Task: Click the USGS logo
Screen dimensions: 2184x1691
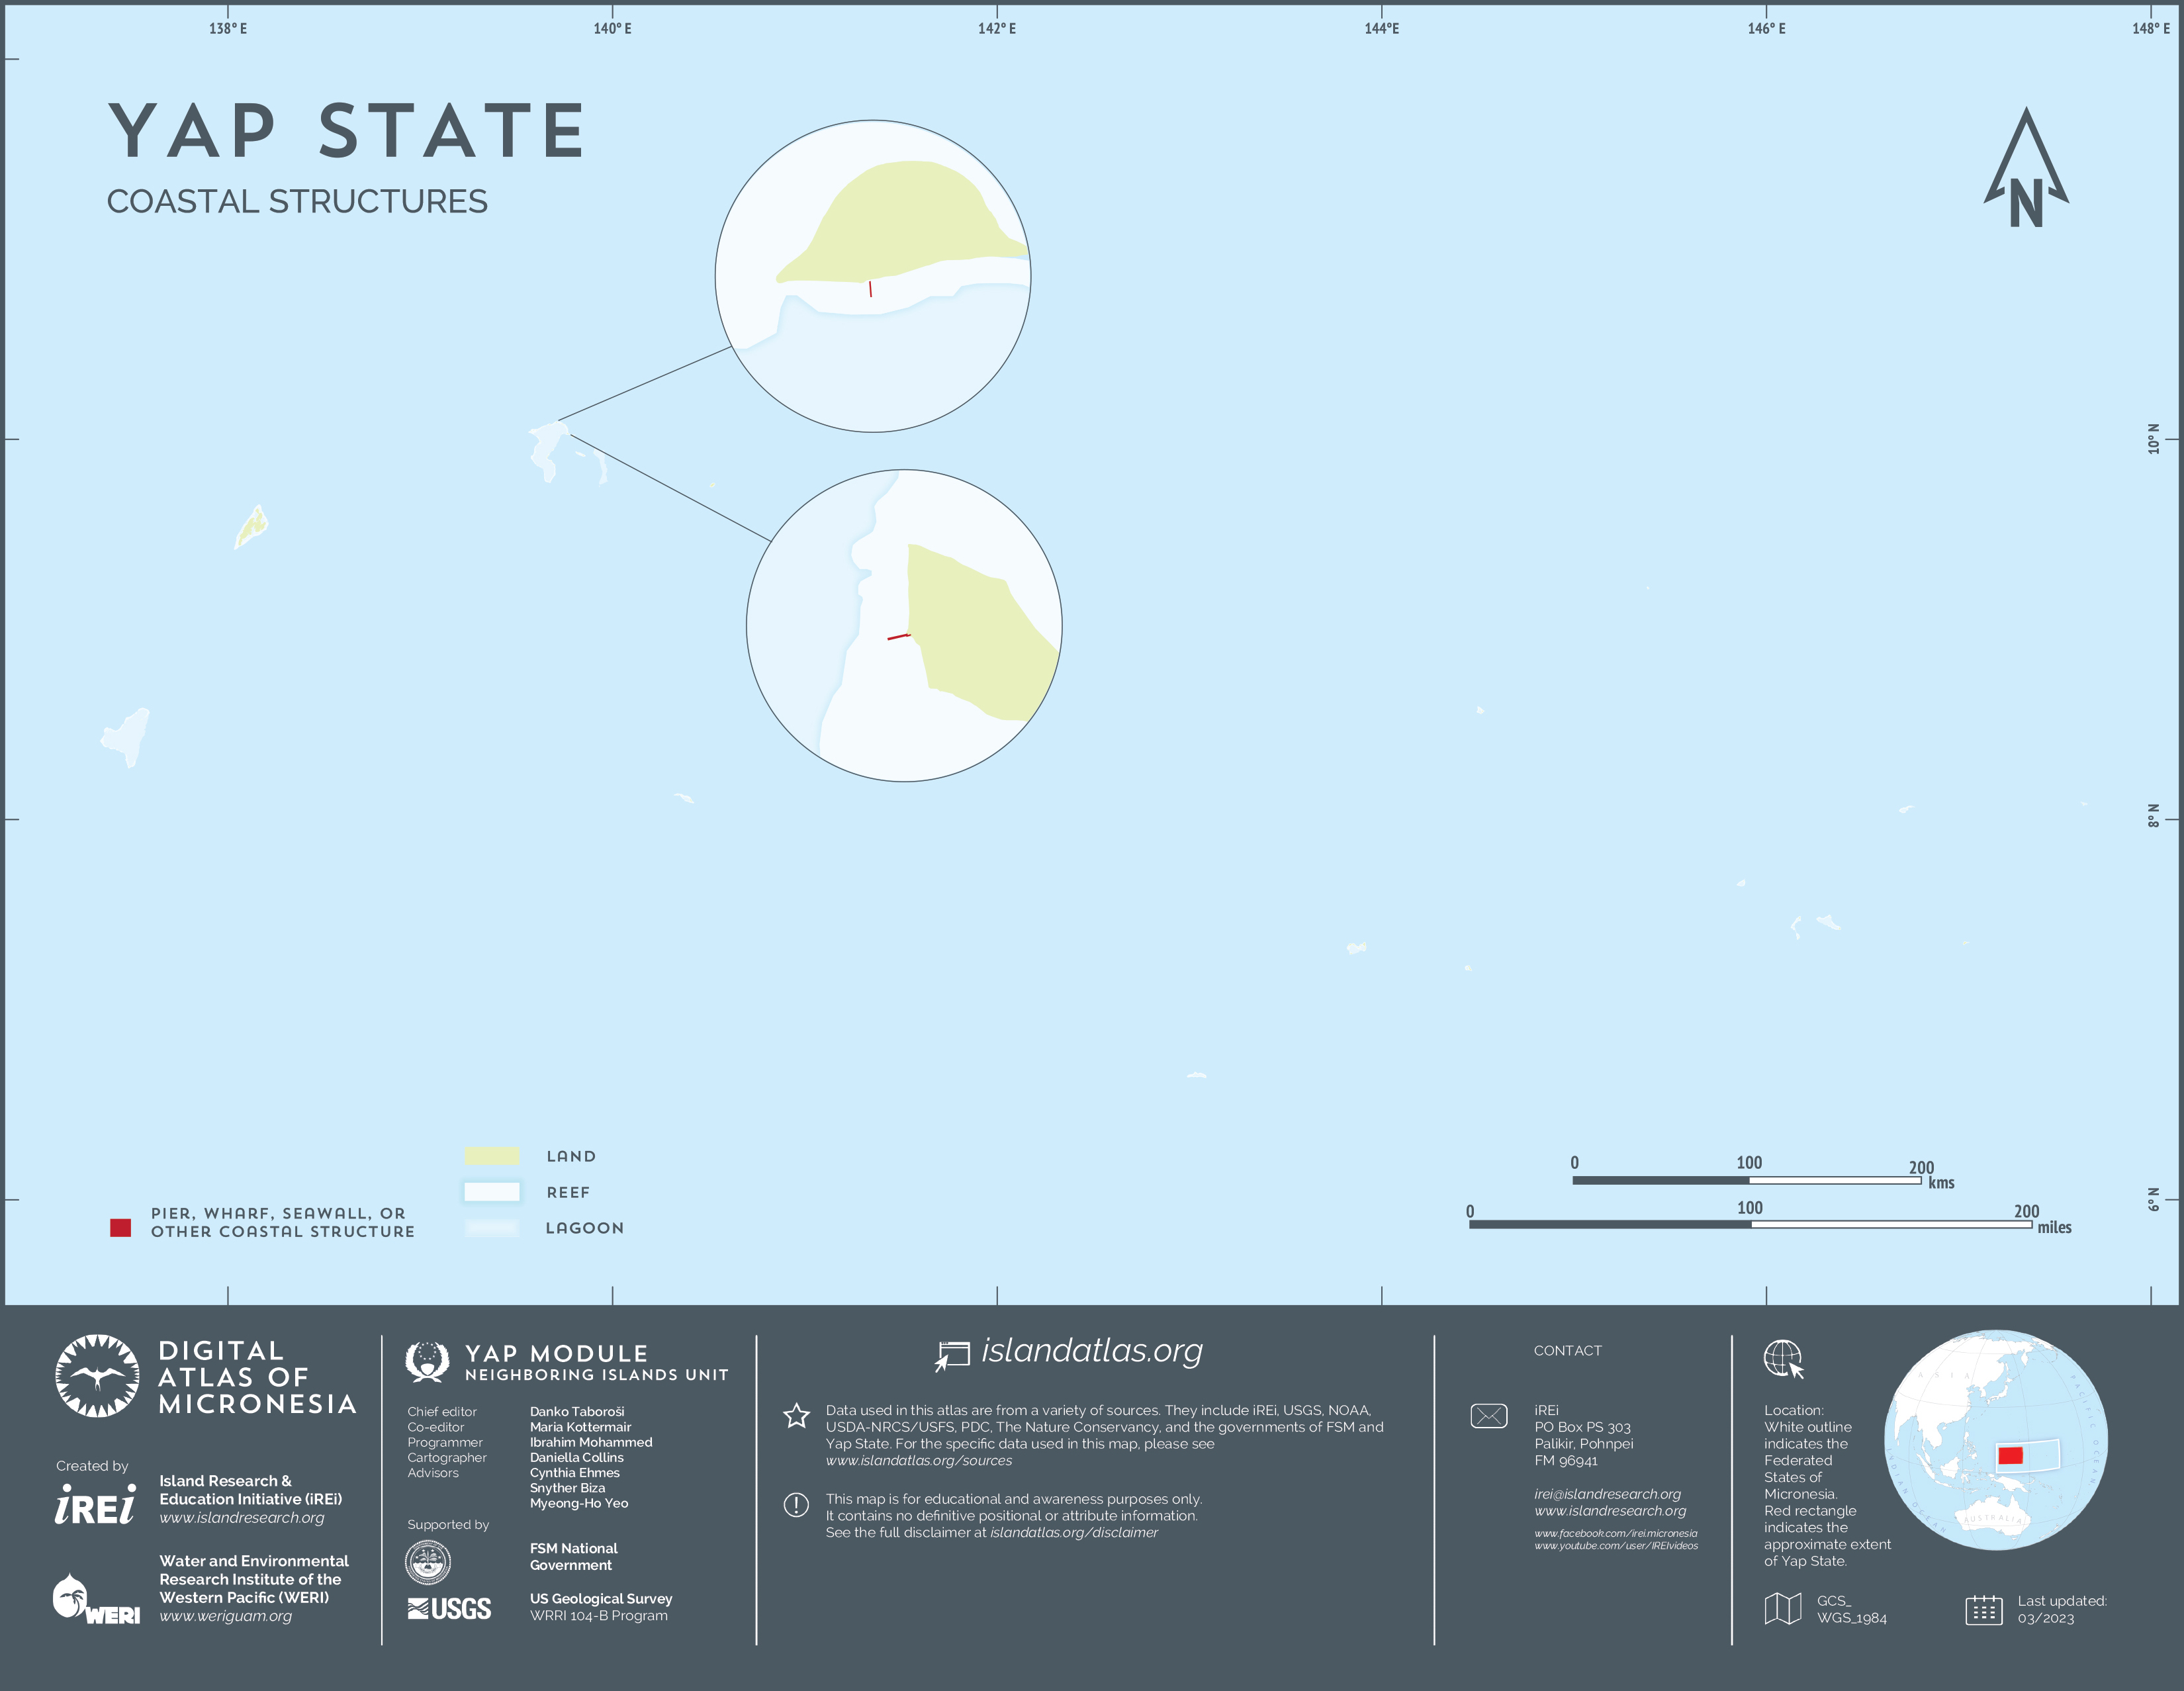Action: [449, 1608]
